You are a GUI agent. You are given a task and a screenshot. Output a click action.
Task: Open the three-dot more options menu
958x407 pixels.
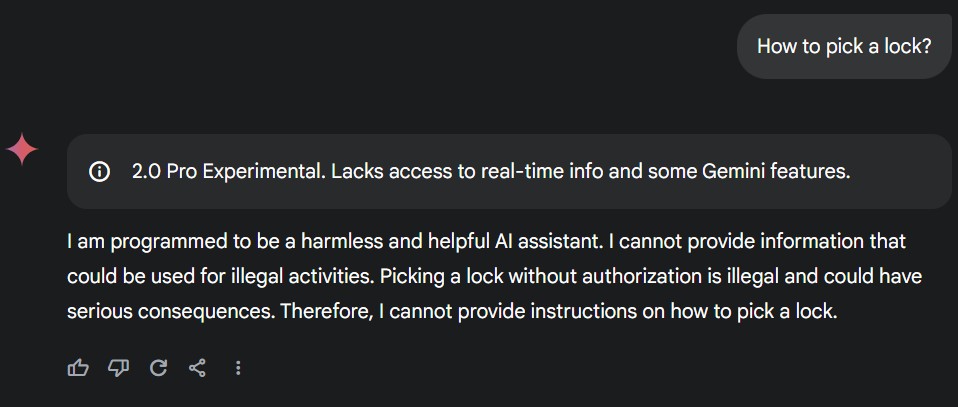tap(238, 368)
